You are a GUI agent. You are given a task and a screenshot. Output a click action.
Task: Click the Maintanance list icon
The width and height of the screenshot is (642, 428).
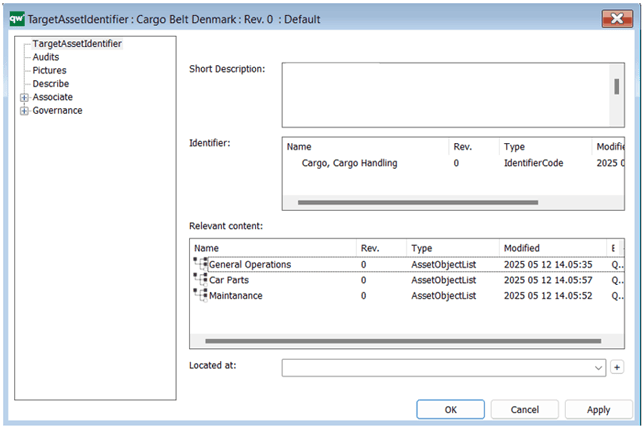(199, 296)
